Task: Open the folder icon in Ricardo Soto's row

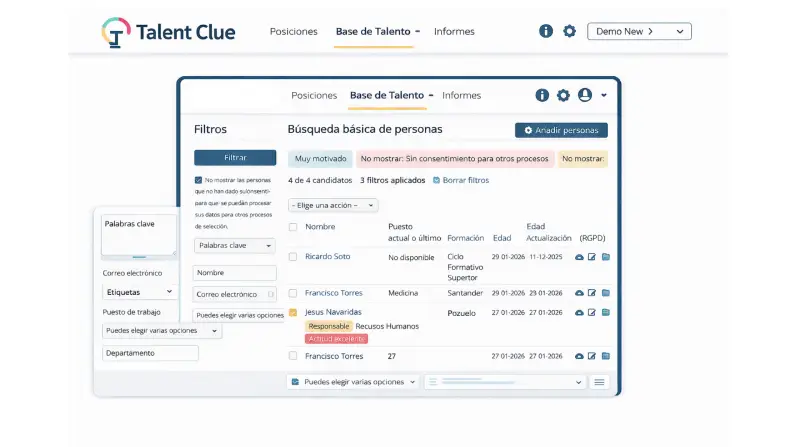Action: [x=606, y=257]
